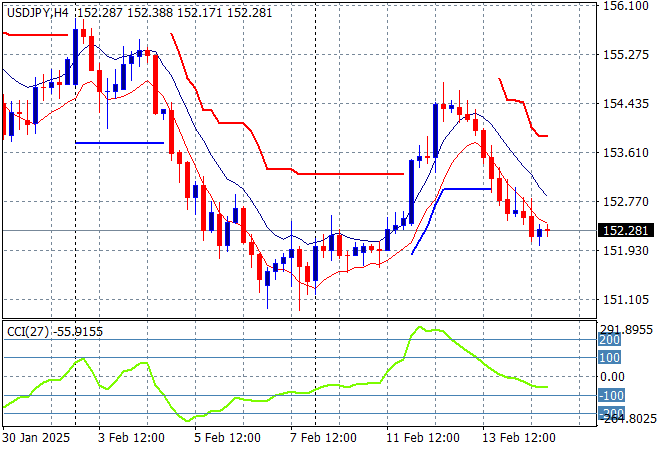
Task: Select the long flat red line near 153.2
Action: (350, 173)
